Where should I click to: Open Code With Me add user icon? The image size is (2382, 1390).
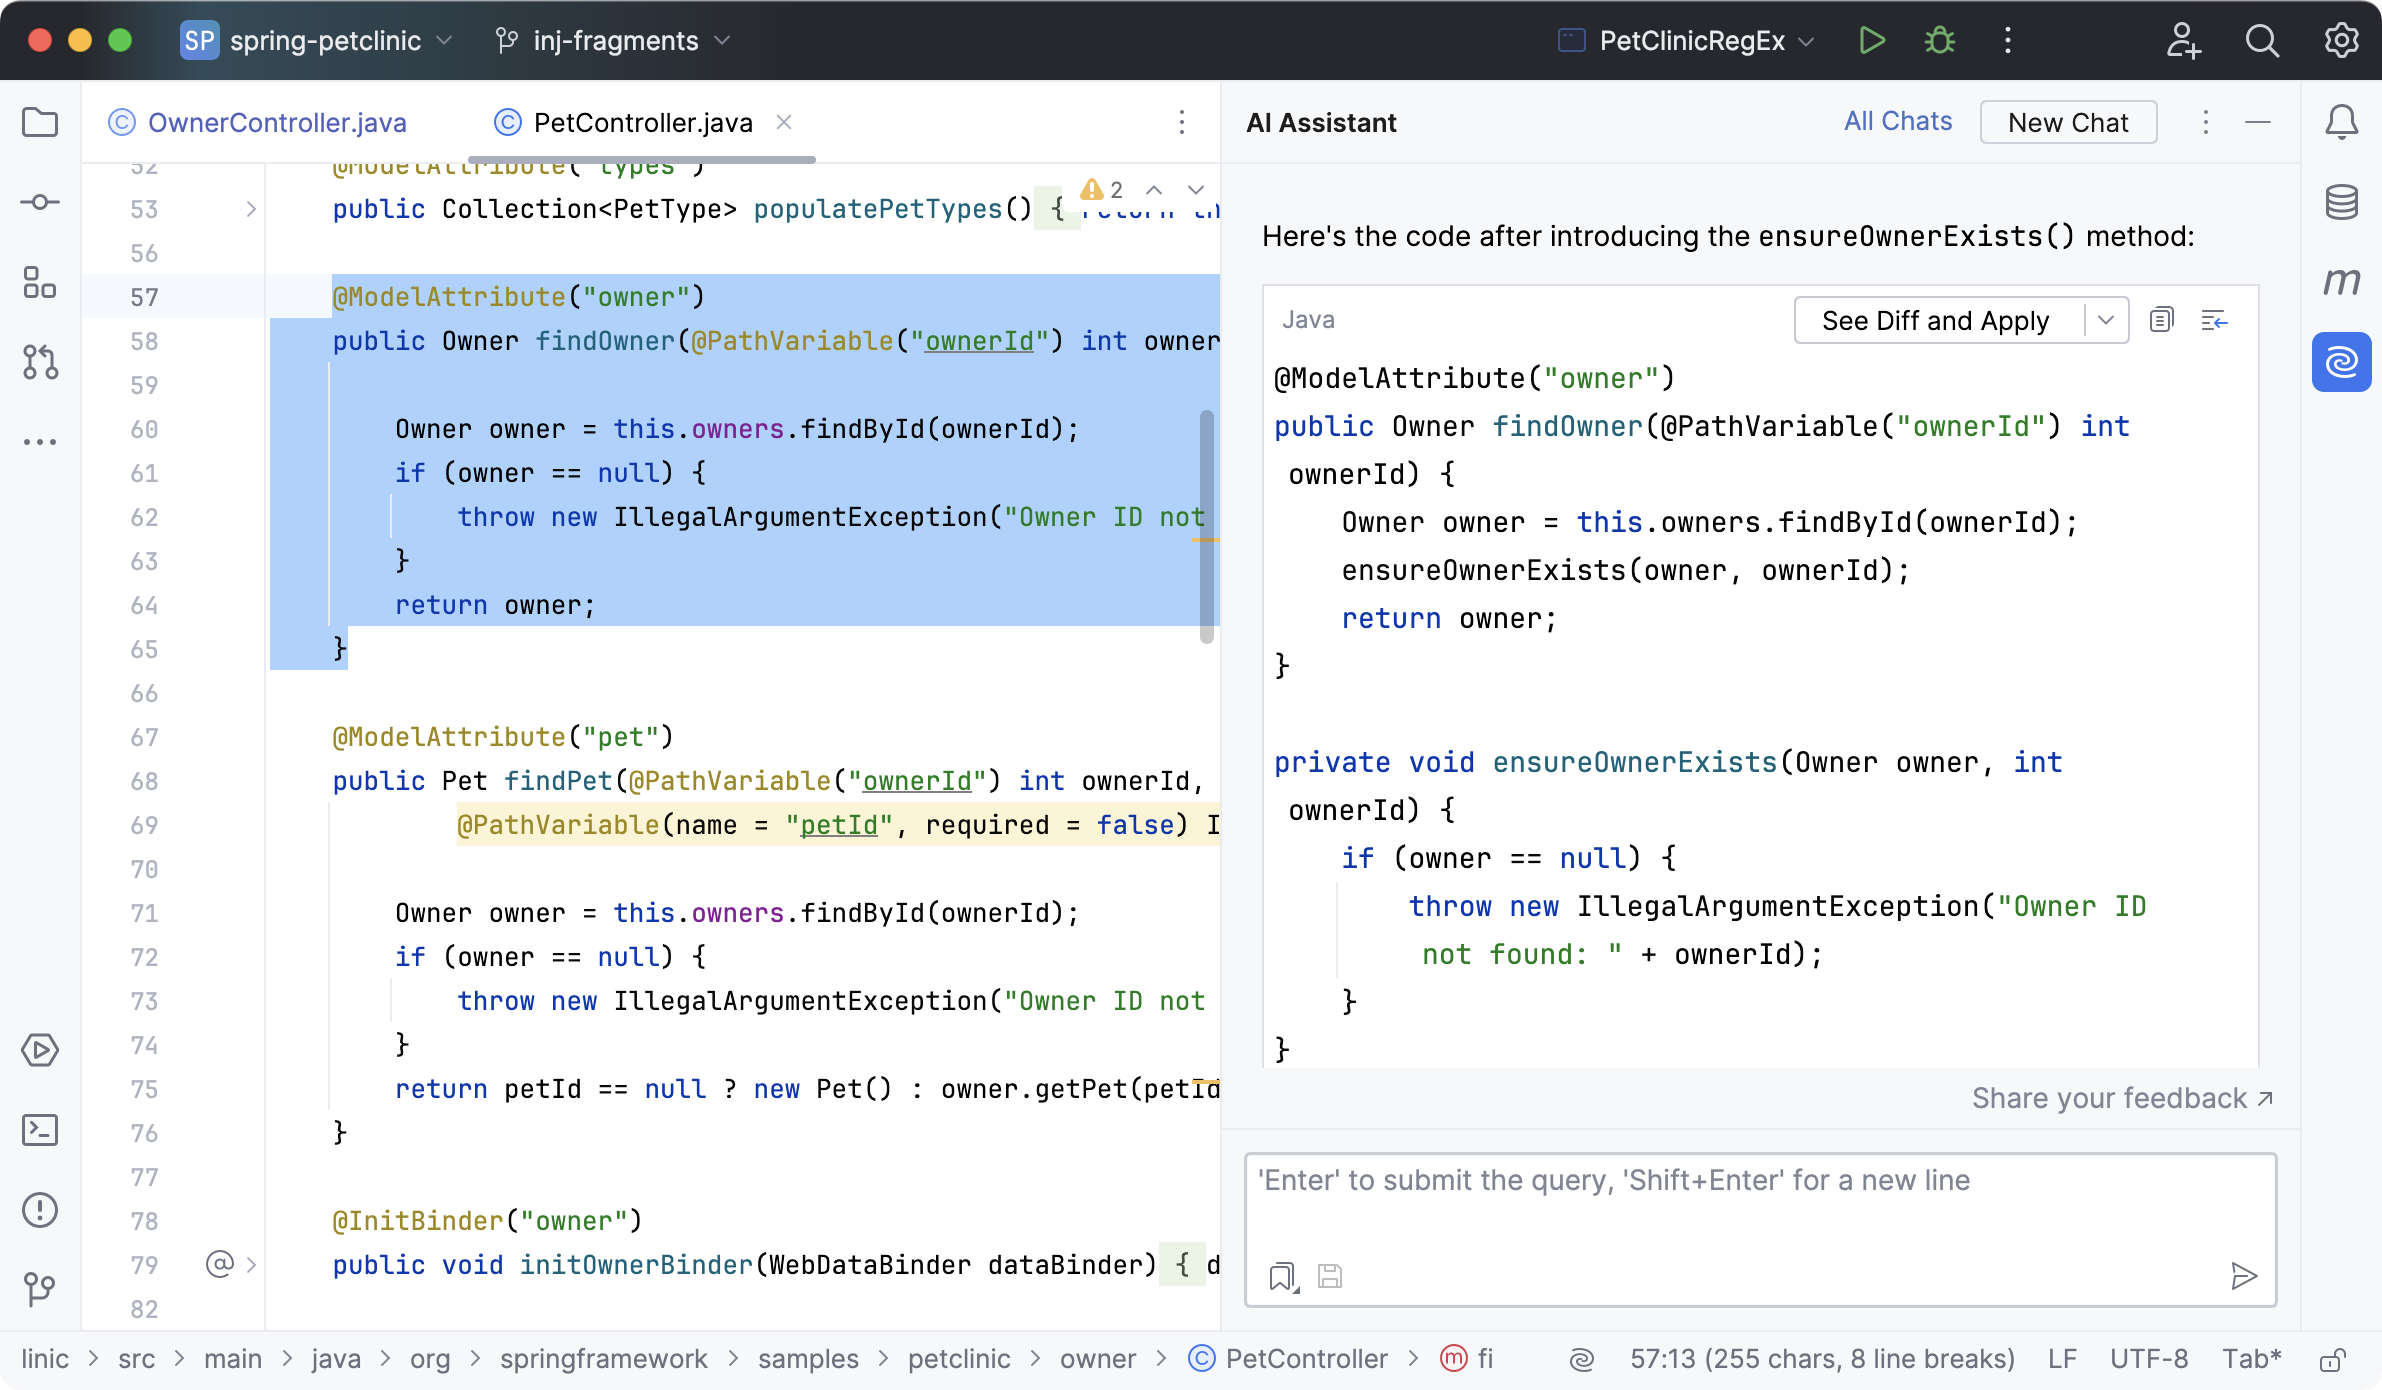point(2183,40)
